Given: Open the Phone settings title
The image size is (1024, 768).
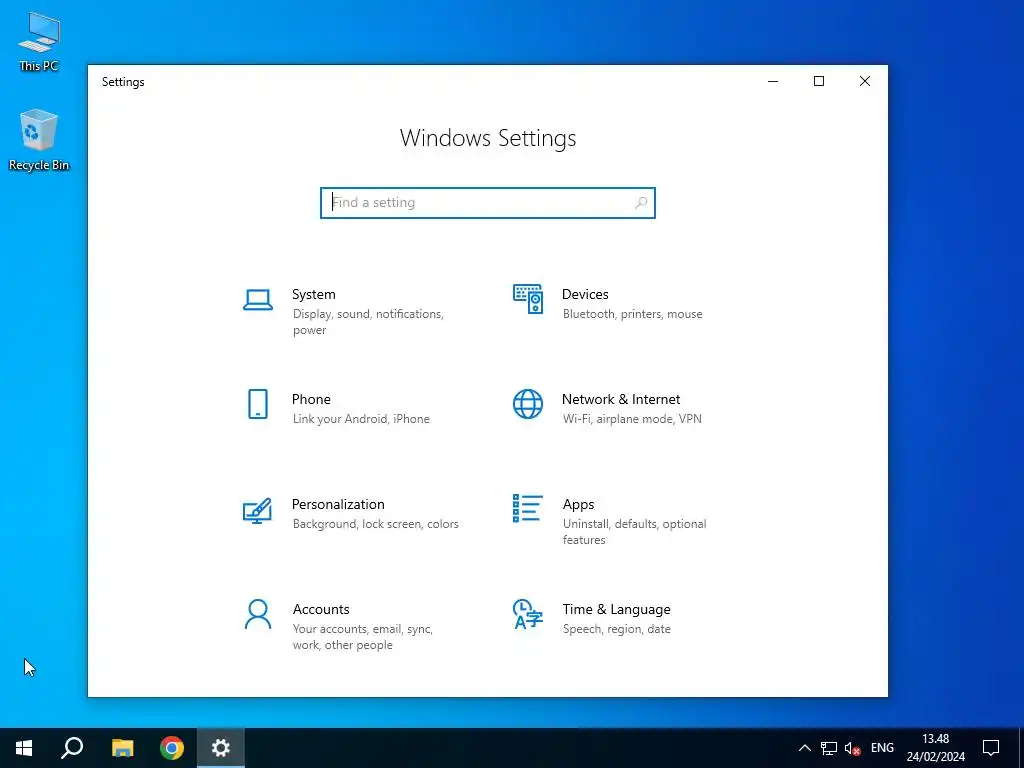Looking at the screenshot, I should (311, 399).
